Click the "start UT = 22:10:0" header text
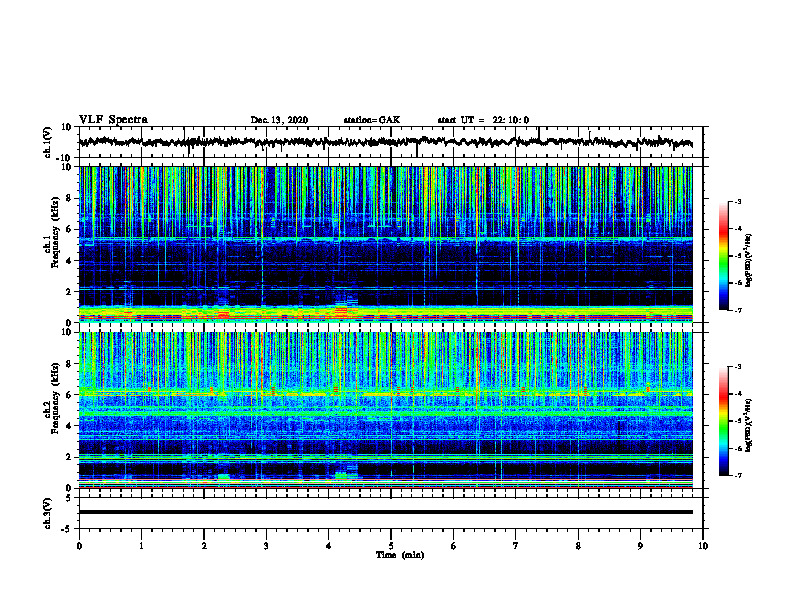 [483, 120]
